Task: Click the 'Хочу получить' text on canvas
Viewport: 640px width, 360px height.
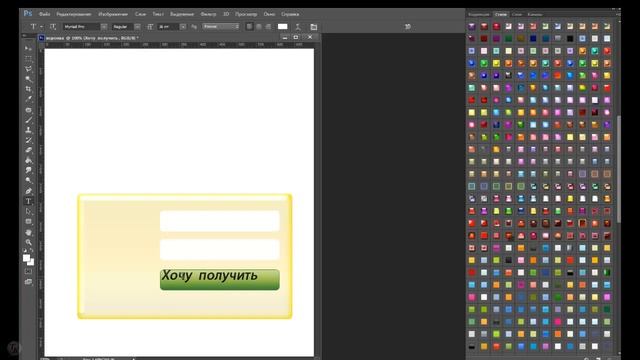Action: tap(209, 276)
